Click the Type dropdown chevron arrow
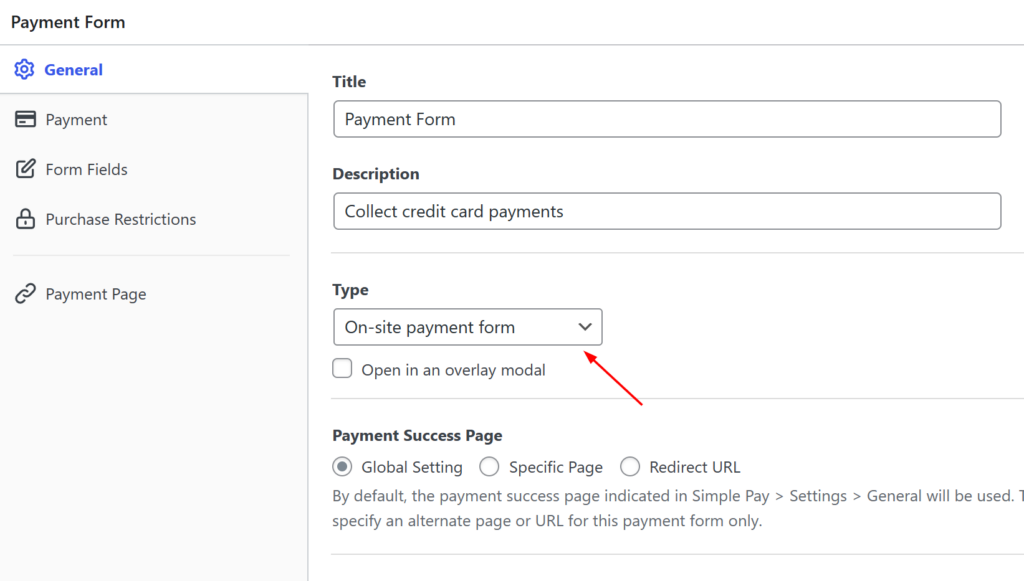The height and width of the screenshot is (581, 1024). (x=585, y=327)
